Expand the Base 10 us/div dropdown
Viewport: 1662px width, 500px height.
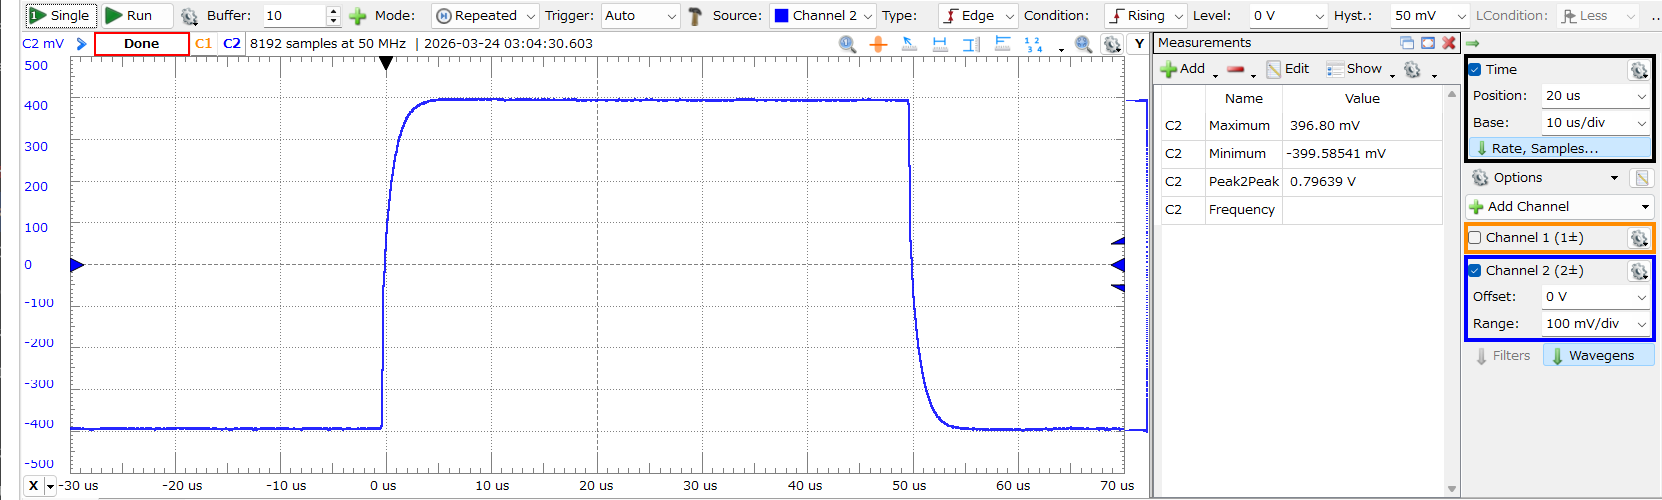point(1595,123)
